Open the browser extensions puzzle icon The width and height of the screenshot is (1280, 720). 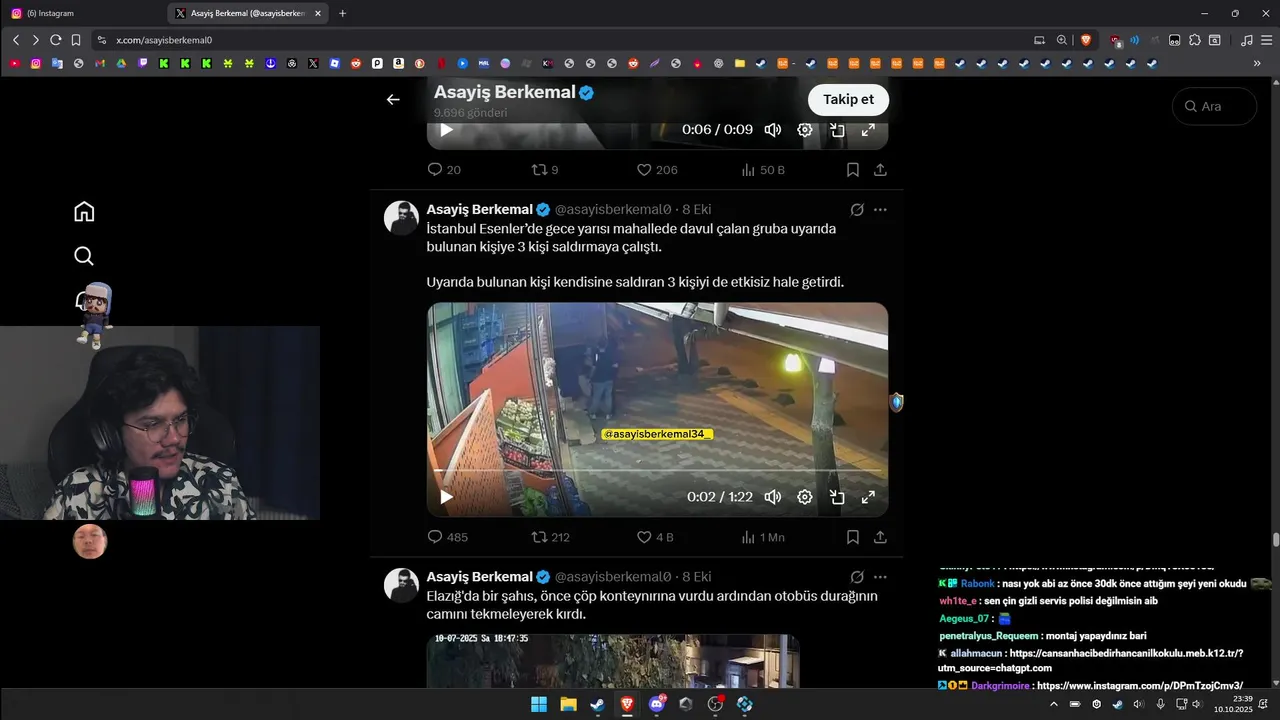[x=1195, y=40]
